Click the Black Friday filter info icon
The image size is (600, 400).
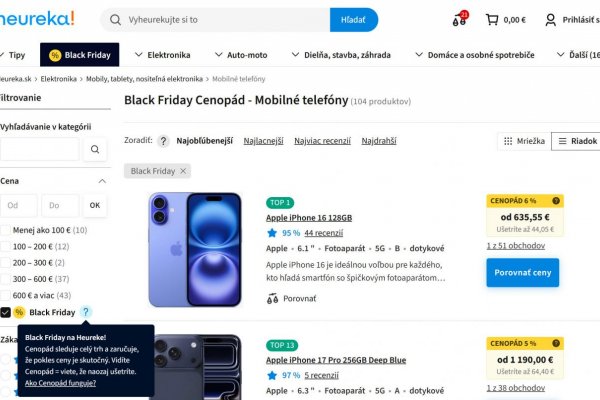86,312
